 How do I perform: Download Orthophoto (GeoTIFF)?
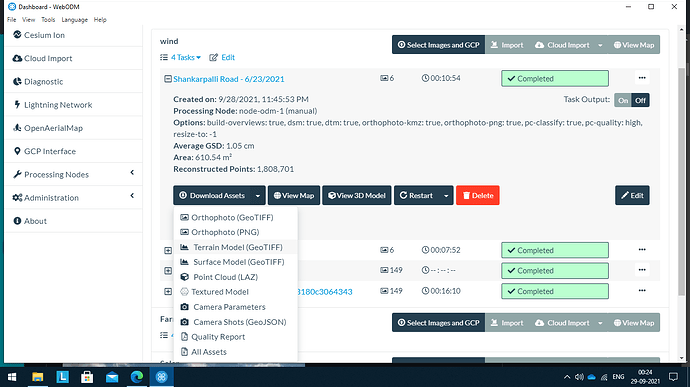coord(236,217)
